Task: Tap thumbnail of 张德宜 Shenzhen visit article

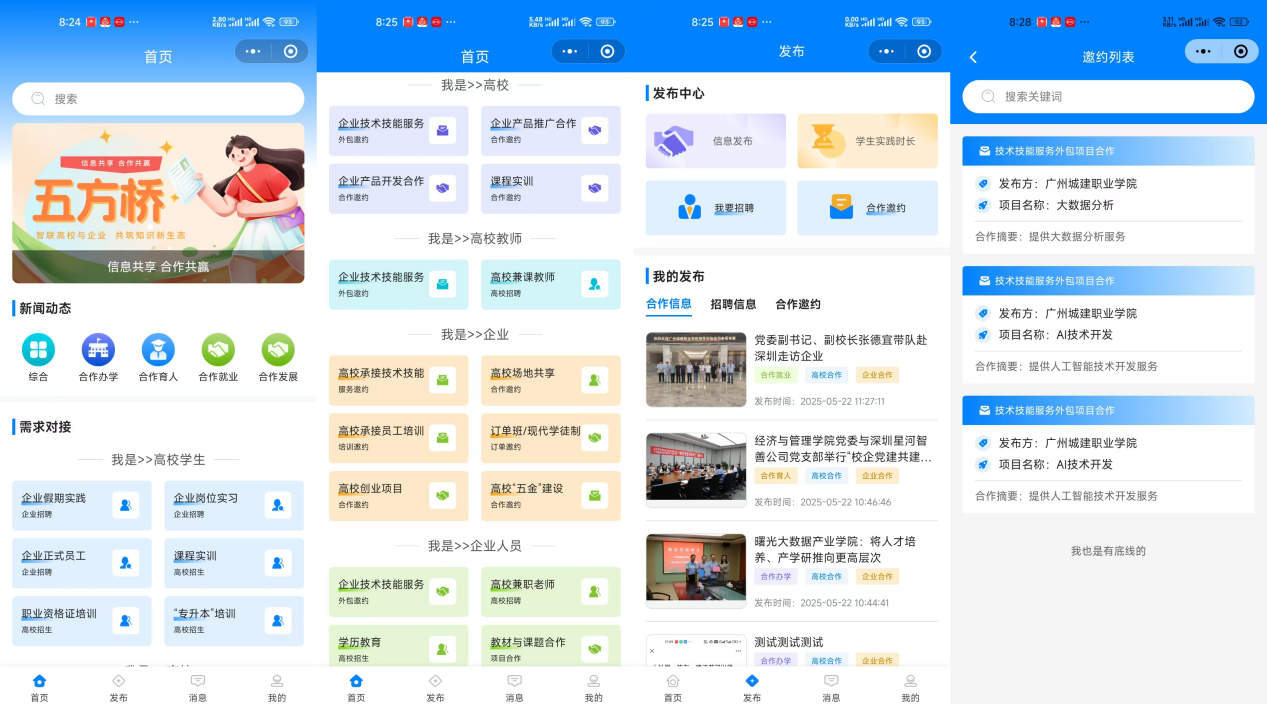Action: (x=696, y=369)
